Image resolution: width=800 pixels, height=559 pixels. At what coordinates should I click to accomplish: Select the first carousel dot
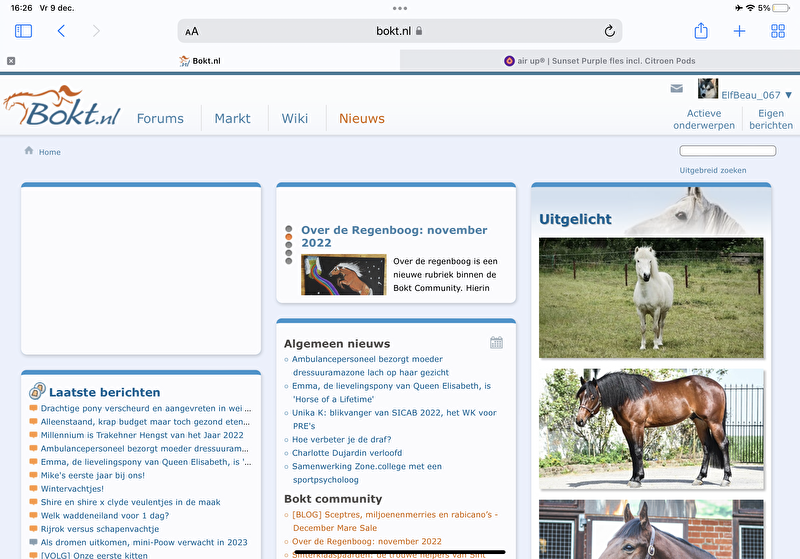[x=289, y=228]
